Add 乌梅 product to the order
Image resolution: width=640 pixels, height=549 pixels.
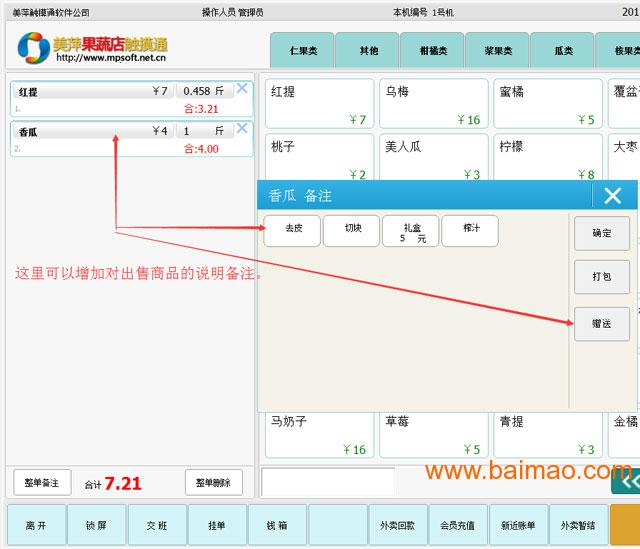(433, 104)
